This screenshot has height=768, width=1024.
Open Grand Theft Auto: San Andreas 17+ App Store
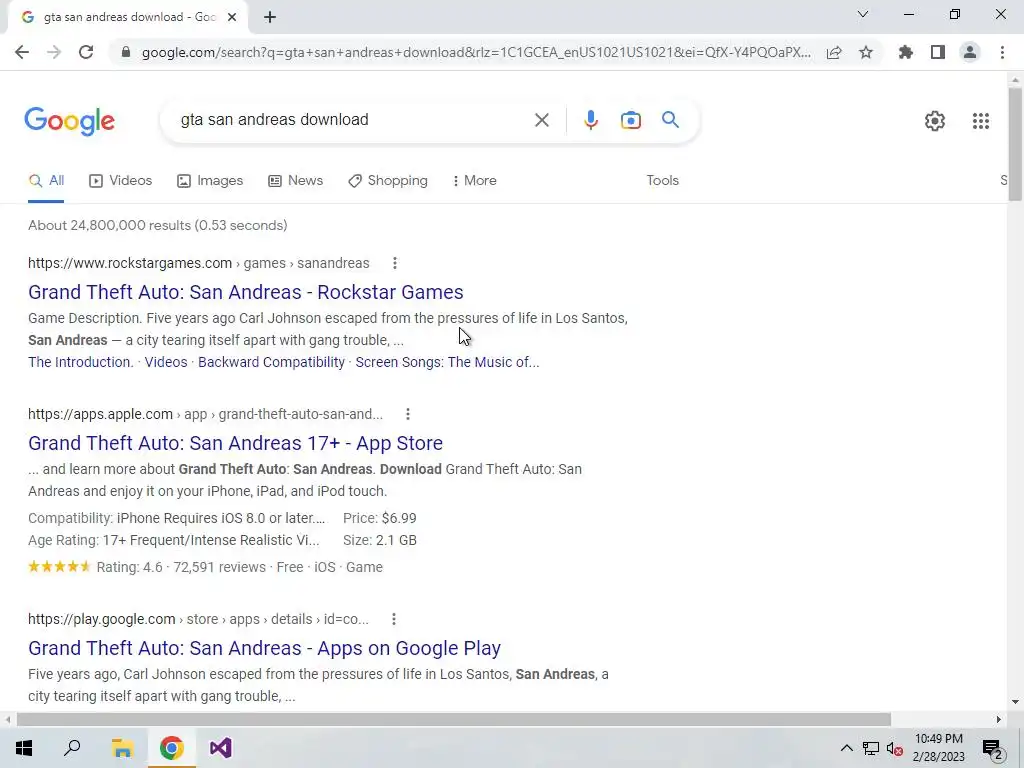click(235, 443)
